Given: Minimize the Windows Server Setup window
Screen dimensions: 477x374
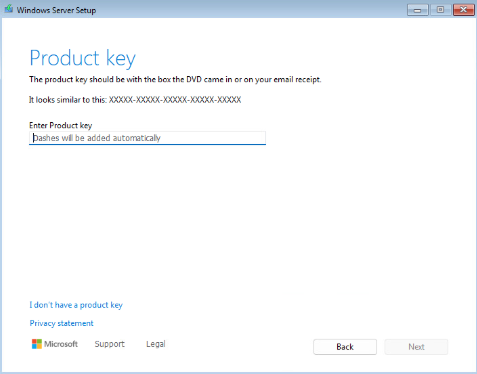Looking at the screenshot, I should 417,10.
